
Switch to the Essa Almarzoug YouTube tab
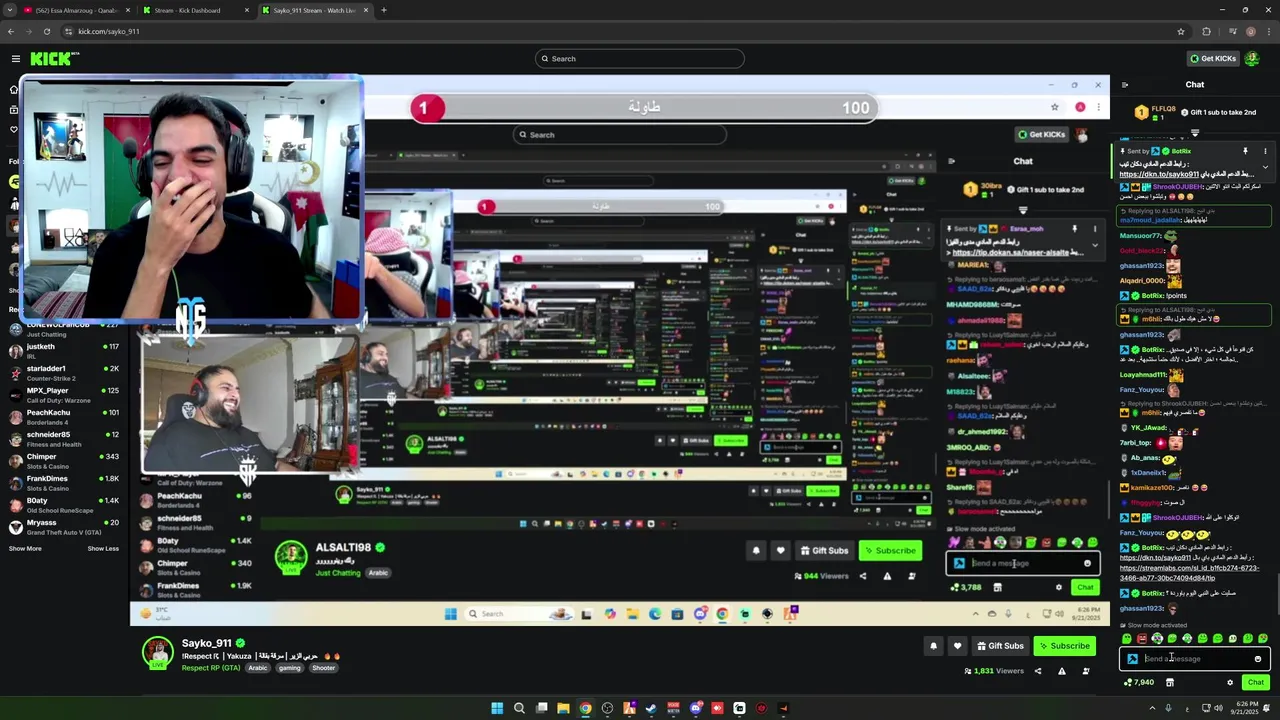coord(75,10)
